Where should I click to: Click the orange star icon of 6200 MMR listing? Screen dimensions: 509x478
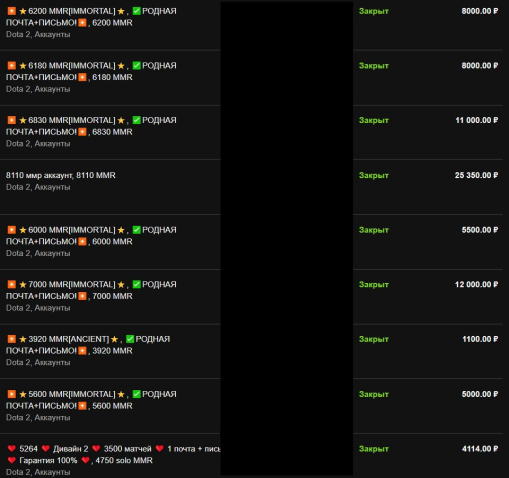click(12, 11)
